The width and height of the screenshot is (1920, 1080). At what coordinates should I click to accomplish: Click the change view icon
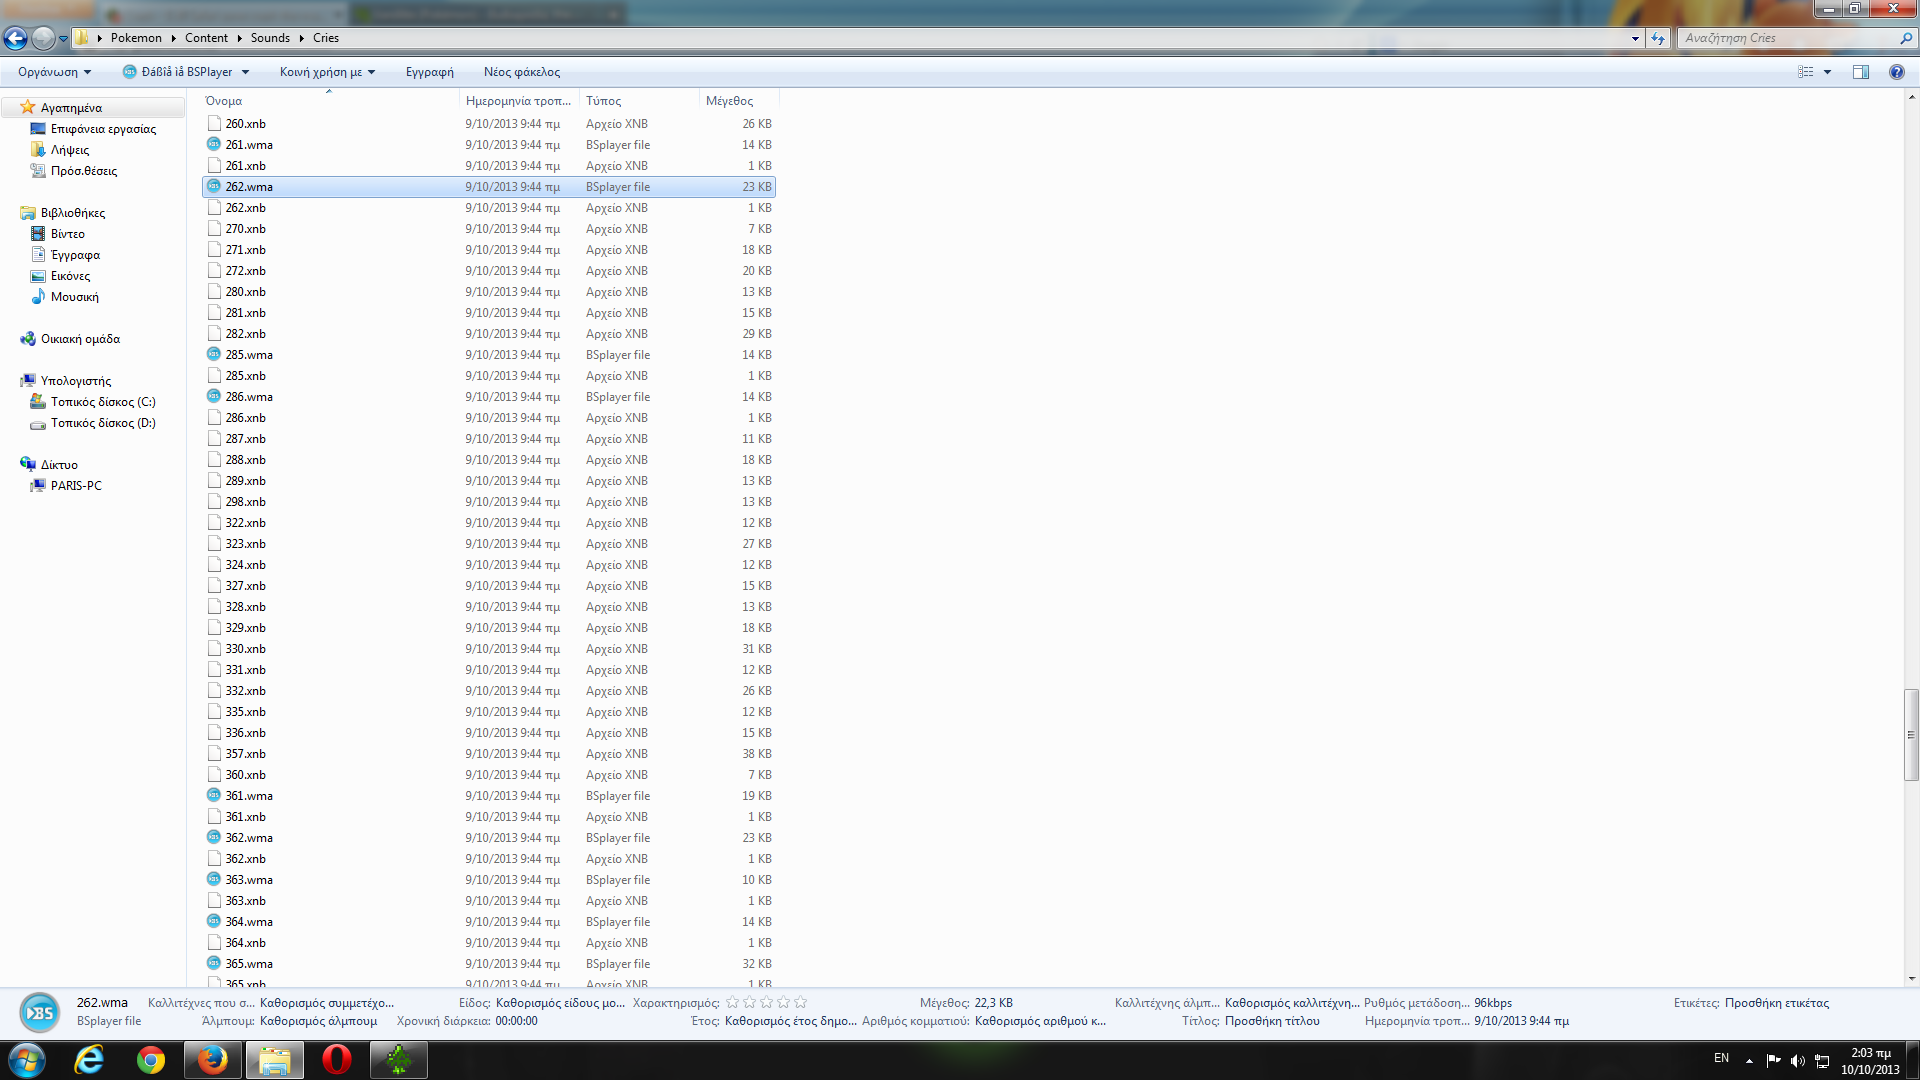pos(1806,72)
